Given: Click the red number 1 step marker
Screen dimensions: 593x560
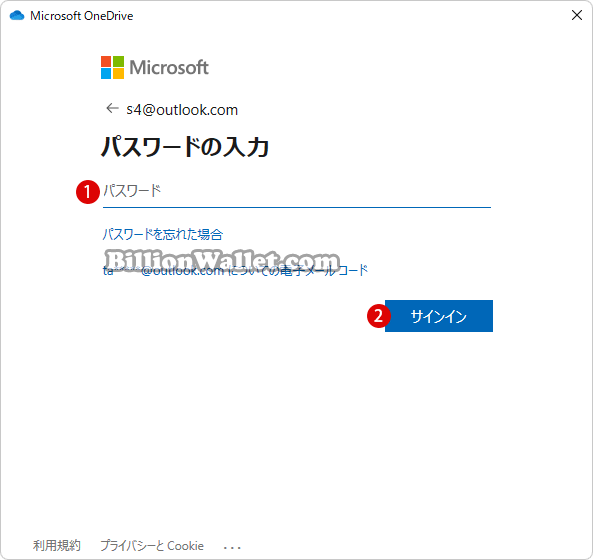Looking at the screenshot, I should pyautogui.click(x=88, y=192).
